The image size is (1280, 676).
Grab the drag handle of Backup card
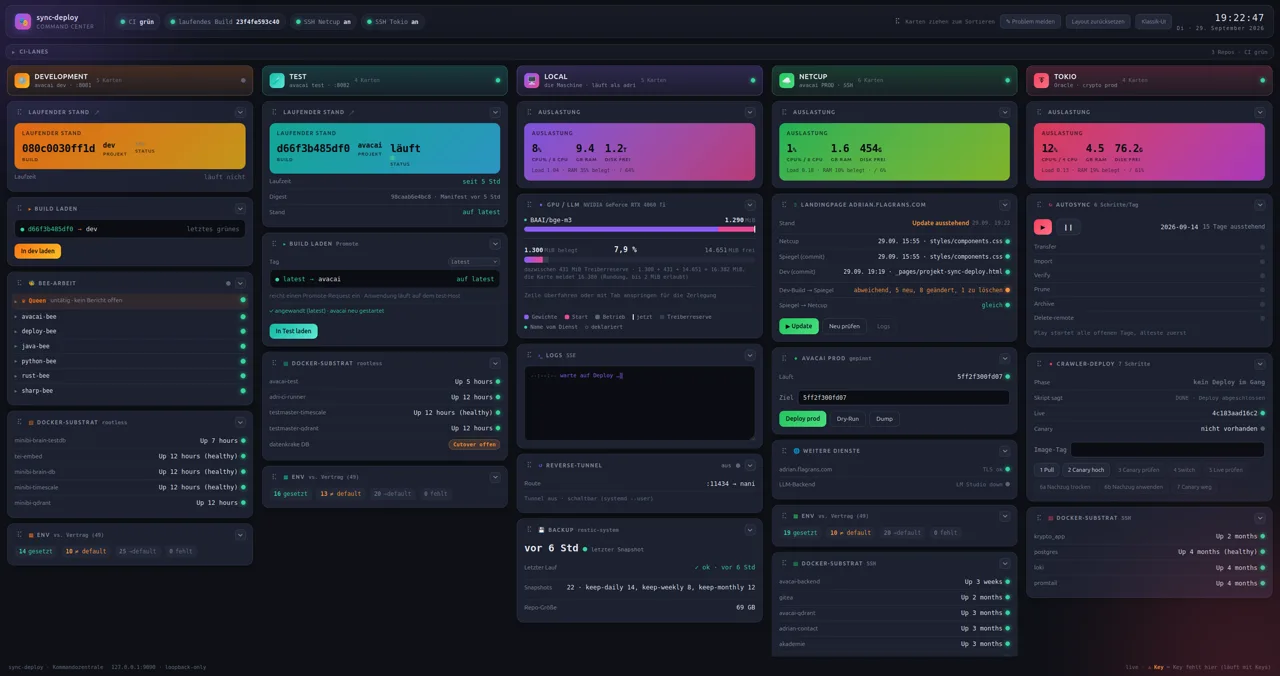(x=530, y=530)
